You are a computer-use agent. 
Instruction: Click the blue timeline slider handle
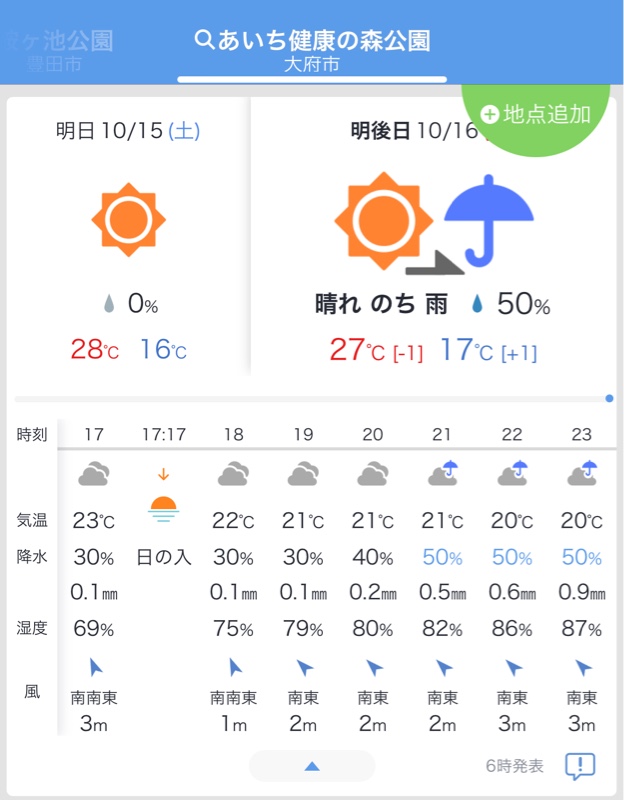click(x=609, y=398)
